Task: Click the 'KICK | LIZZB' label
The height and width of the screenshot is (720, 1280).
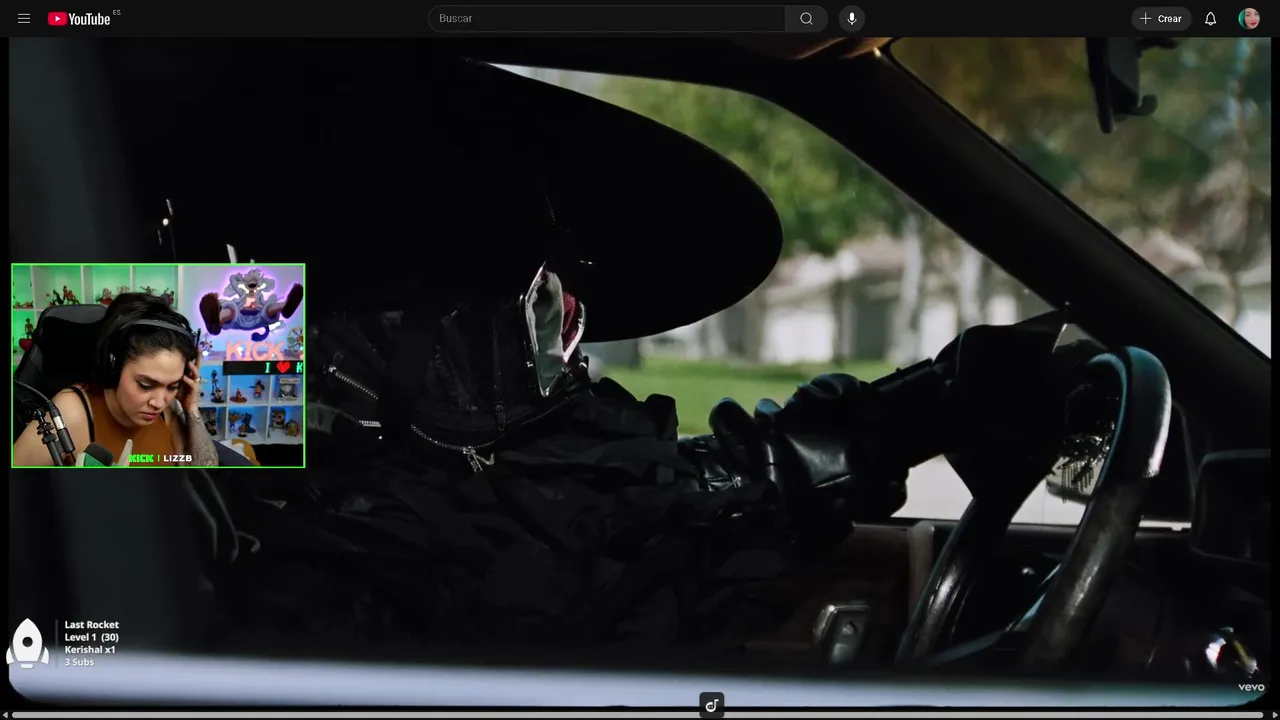Action: click(x=160, y=458)
